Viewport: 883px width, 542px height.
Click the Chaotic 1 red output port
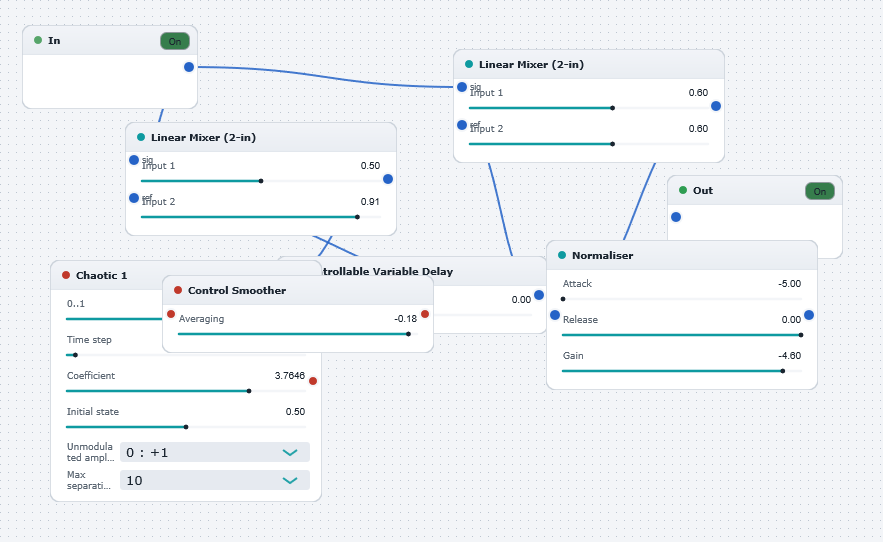tap(313, 381)
